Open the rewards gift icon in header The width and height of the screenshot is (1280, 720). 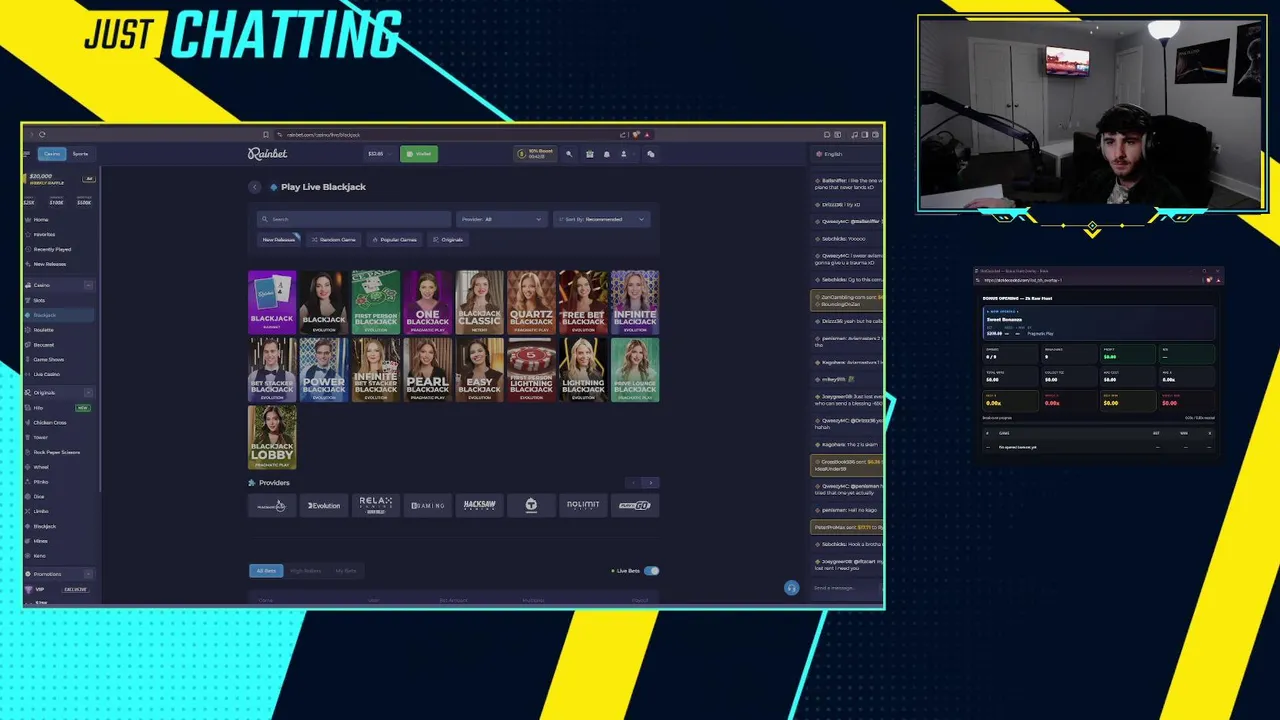590,154
